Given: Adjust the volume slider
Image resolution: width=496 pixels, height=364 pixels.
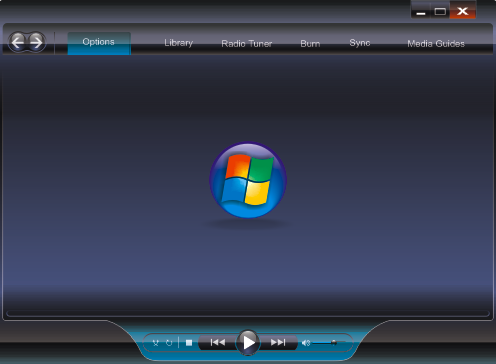Looking at the screenshot, I should click(329, 343).
